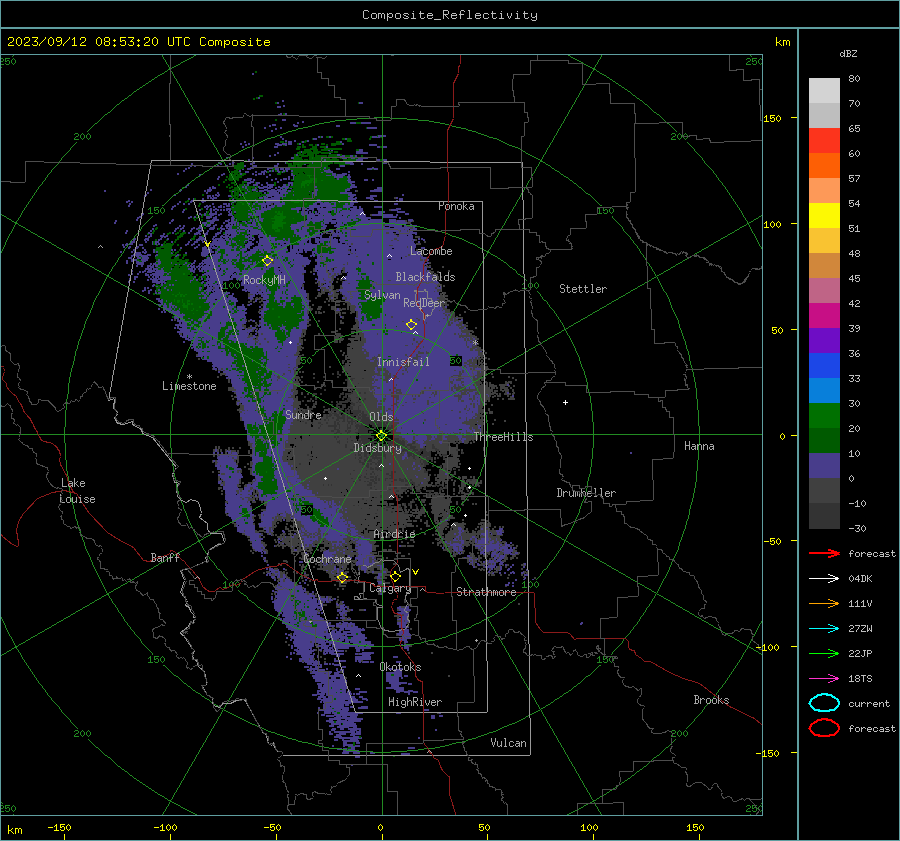Select the Innisfail label
The width and height of the screenshot is (900, 841).
[403, 362]
